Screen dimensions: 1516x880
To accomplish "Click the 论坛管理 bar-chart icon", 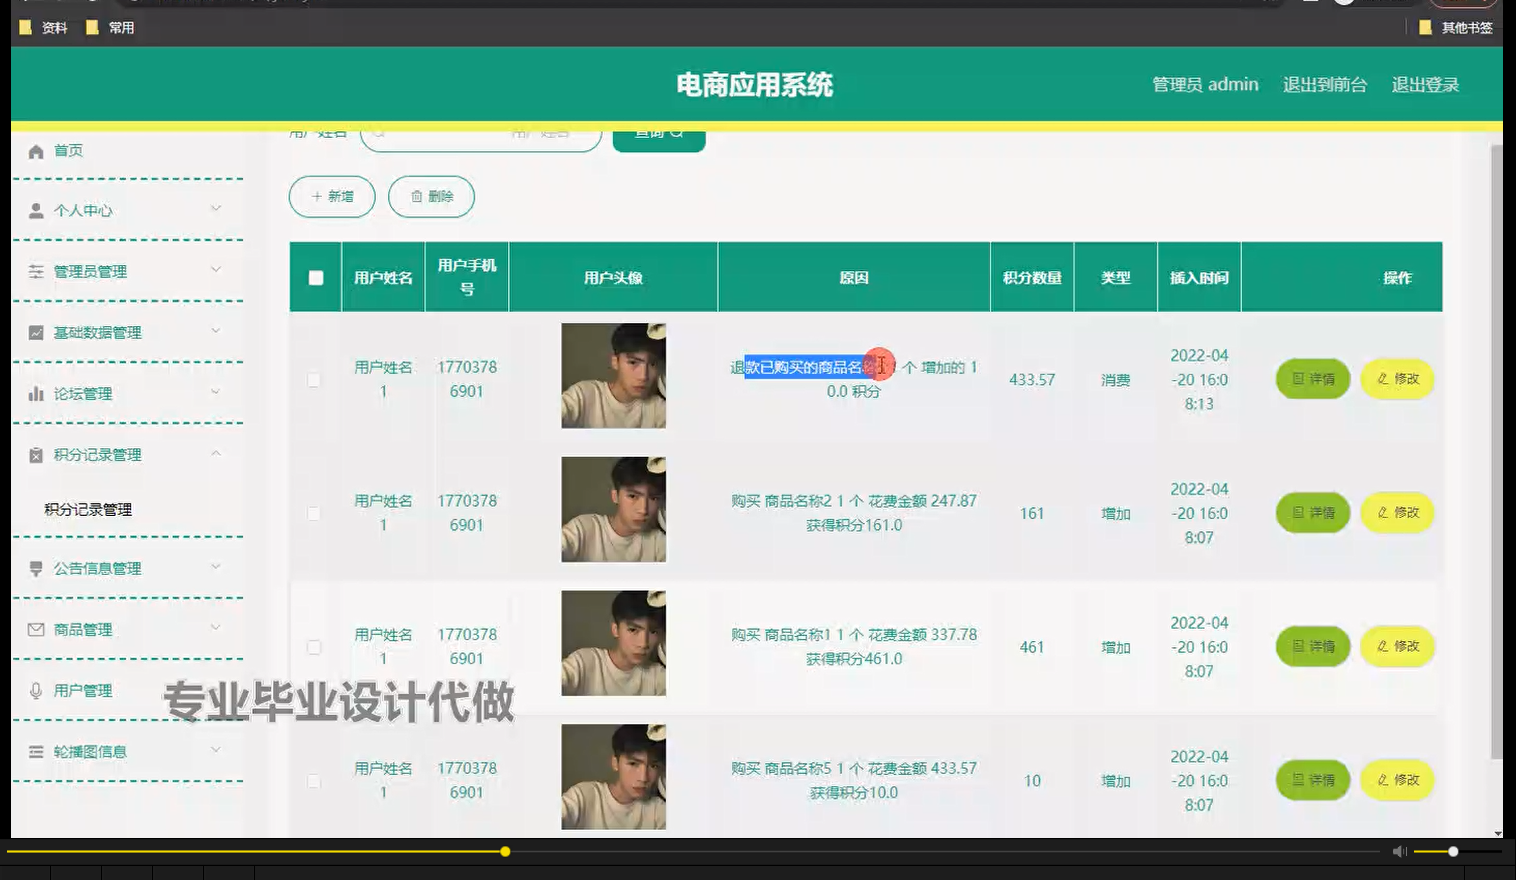I will [35, 393].
